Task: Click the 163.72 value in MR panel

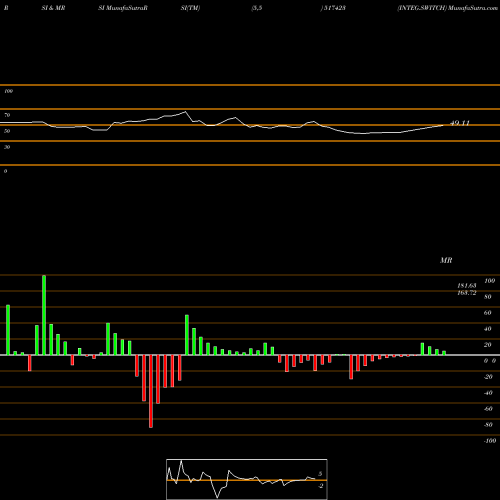Action: pyautogui.click(x=467, y=293)
